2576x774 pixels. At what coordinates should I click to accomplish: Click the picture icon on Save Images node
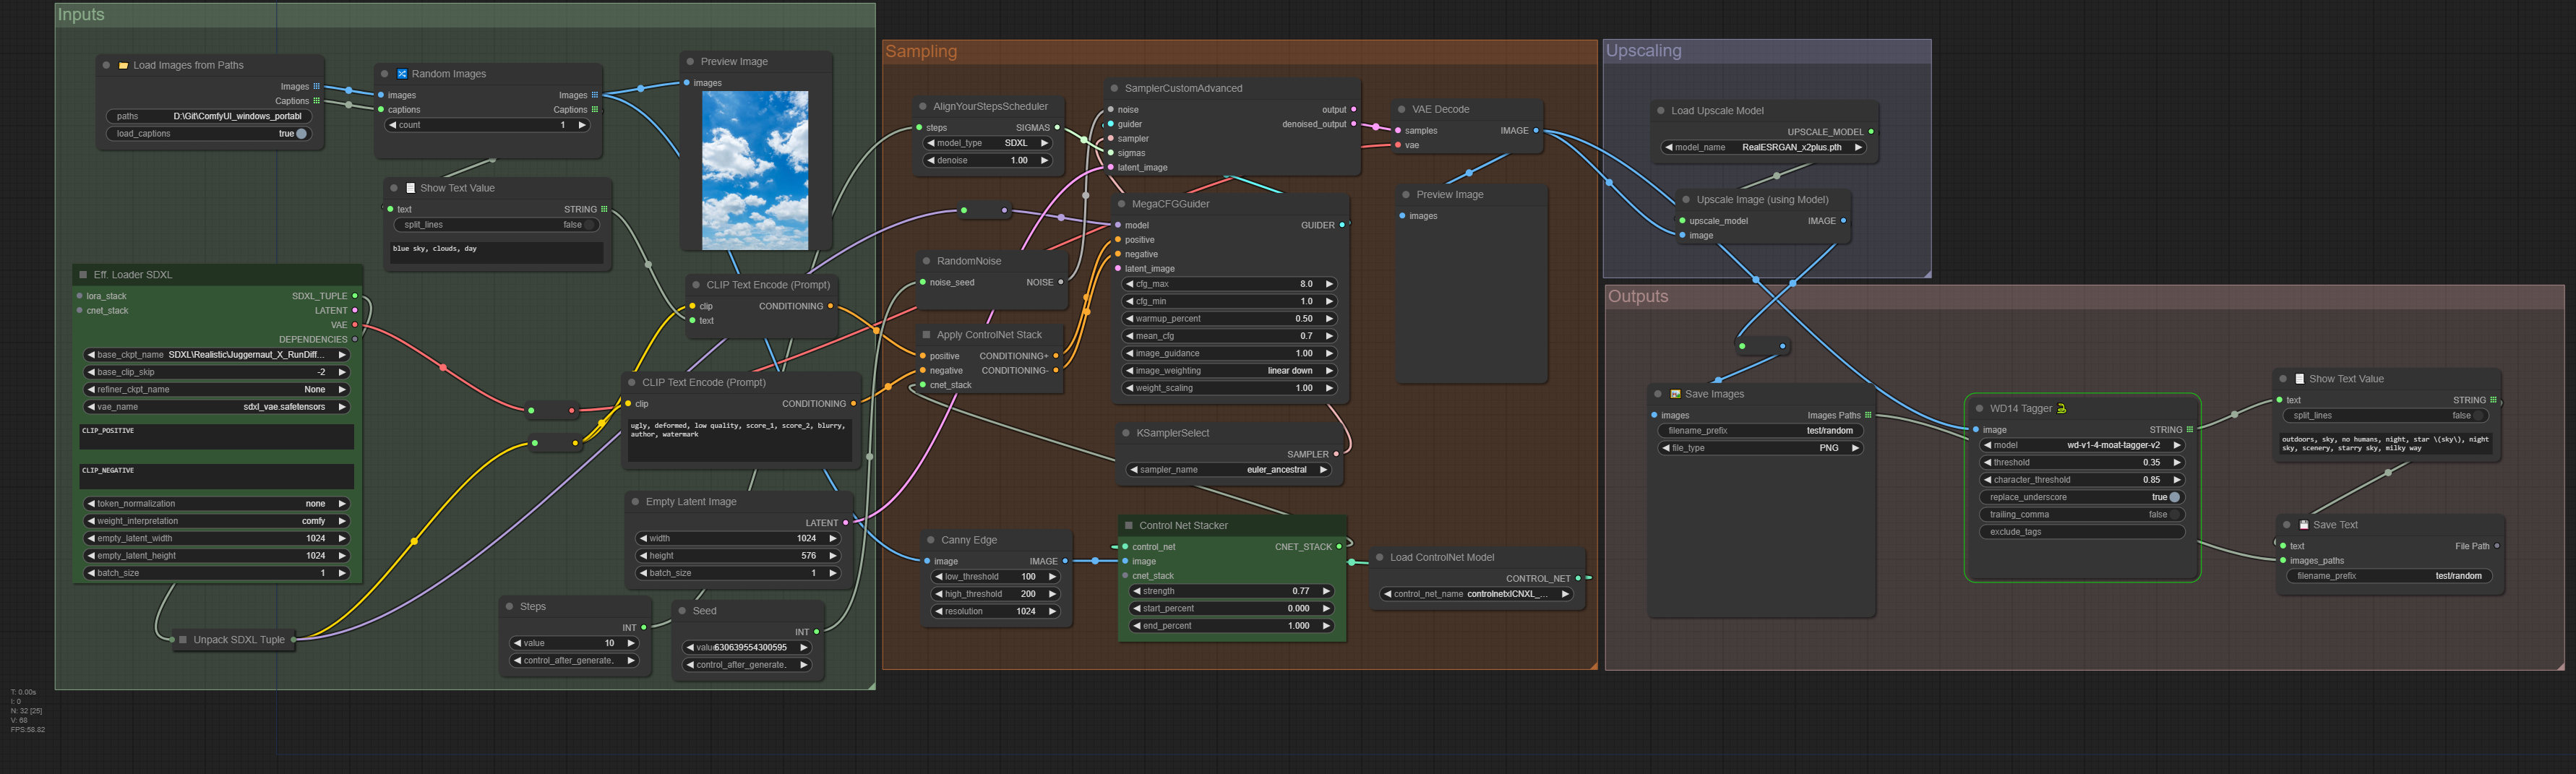[x=1675, y=394]
